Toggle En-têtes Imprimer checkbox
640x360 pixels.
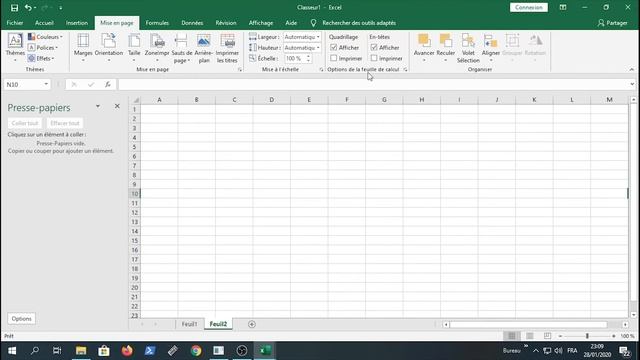(x=374, y=58)
